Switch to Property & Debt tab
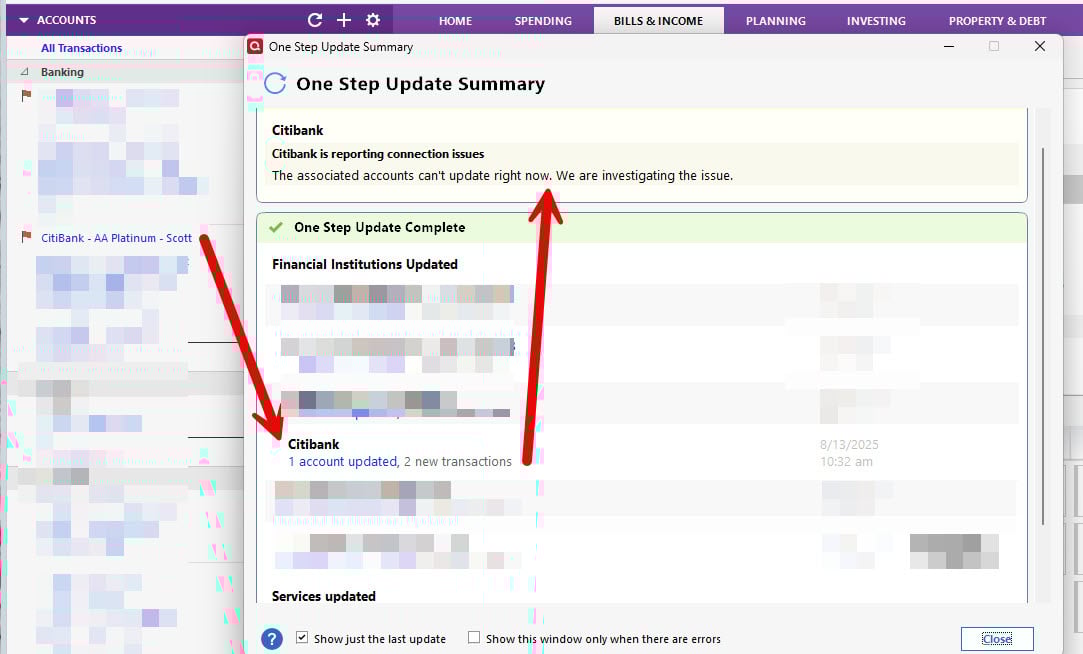This screenshot has width=1083, height=654. coord(997,21)
